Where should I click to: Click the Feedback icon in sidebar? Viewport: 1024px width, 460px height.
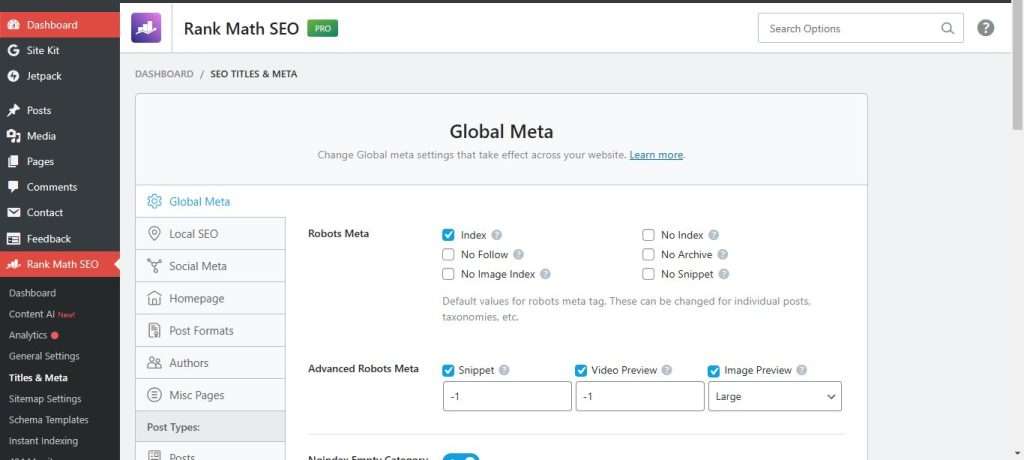click(14, 238)
